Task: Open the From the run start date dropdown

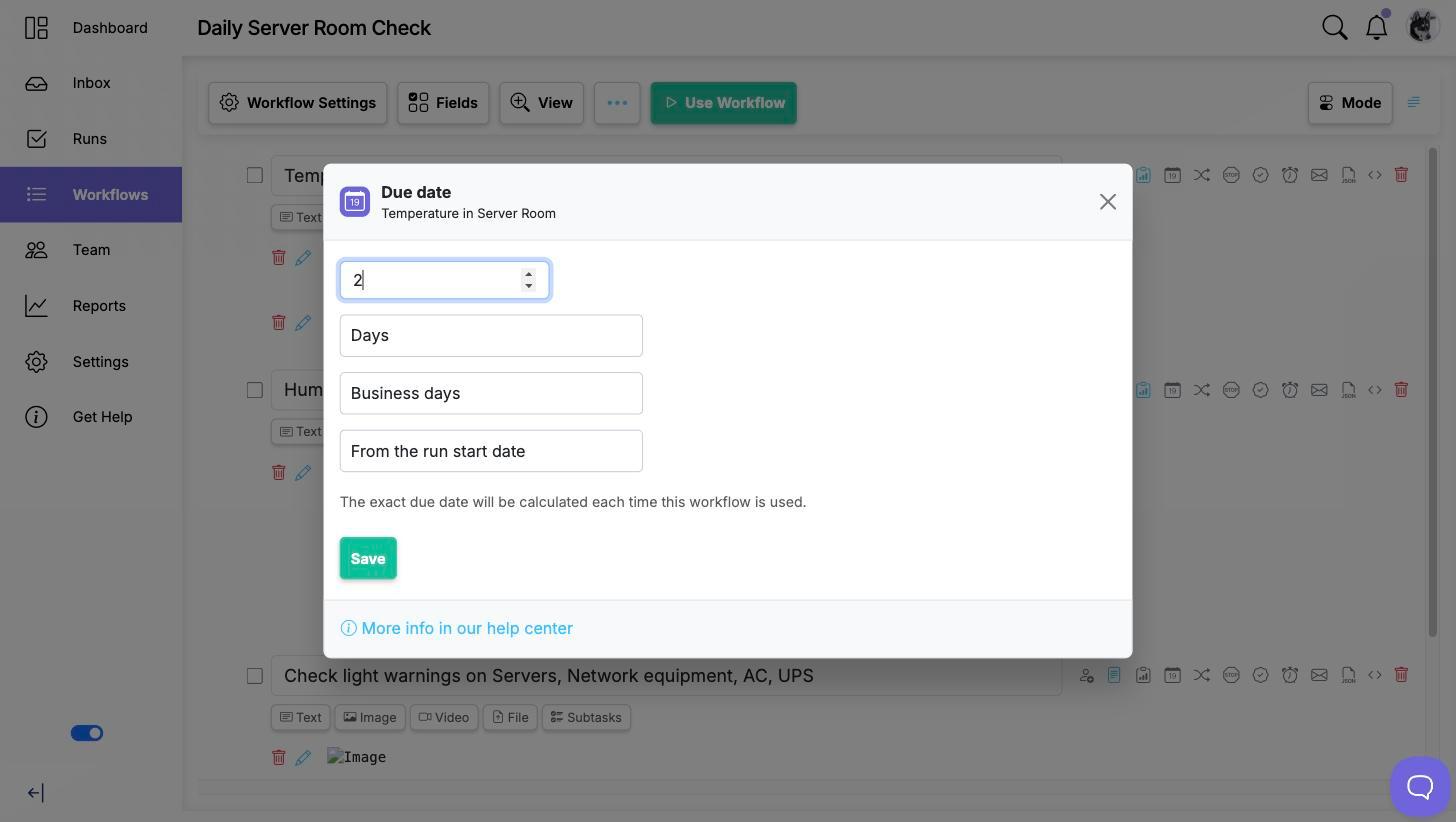Action: pyautogui.click(x=491, y=451)
